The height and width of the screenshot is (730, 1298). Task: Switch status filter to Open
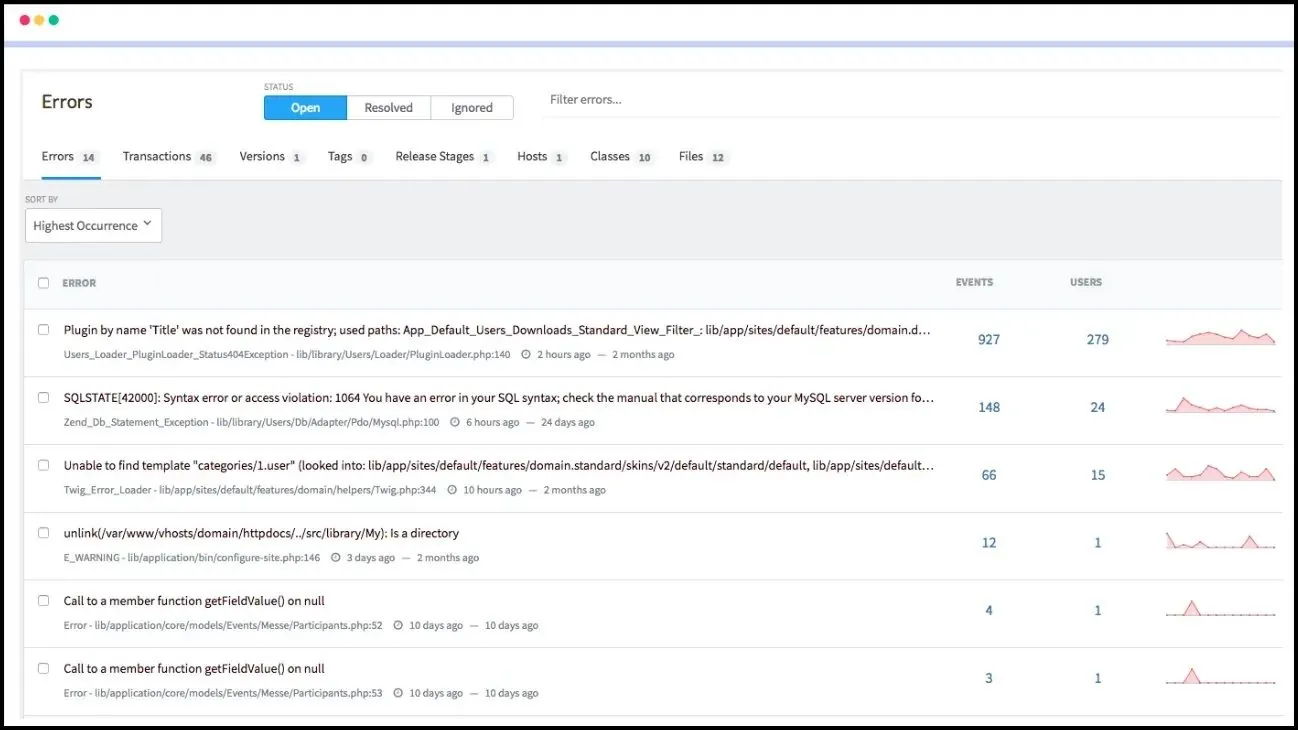click(x=305, y=108)
